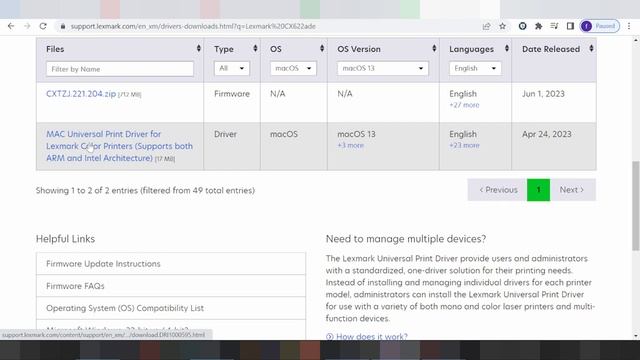640x360 pixels.
Task: Open the media control playlist icon
Action: 554,26
